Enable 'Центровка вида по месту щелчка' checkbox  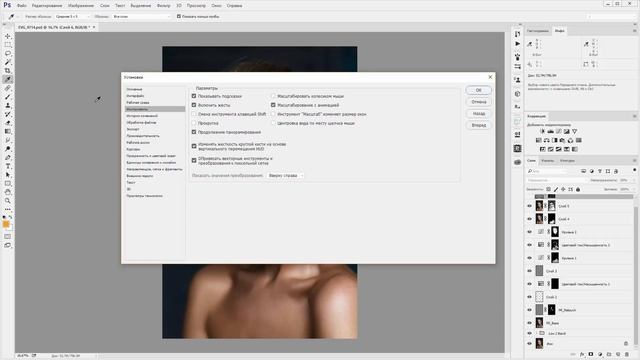click(x=273, y=123)
